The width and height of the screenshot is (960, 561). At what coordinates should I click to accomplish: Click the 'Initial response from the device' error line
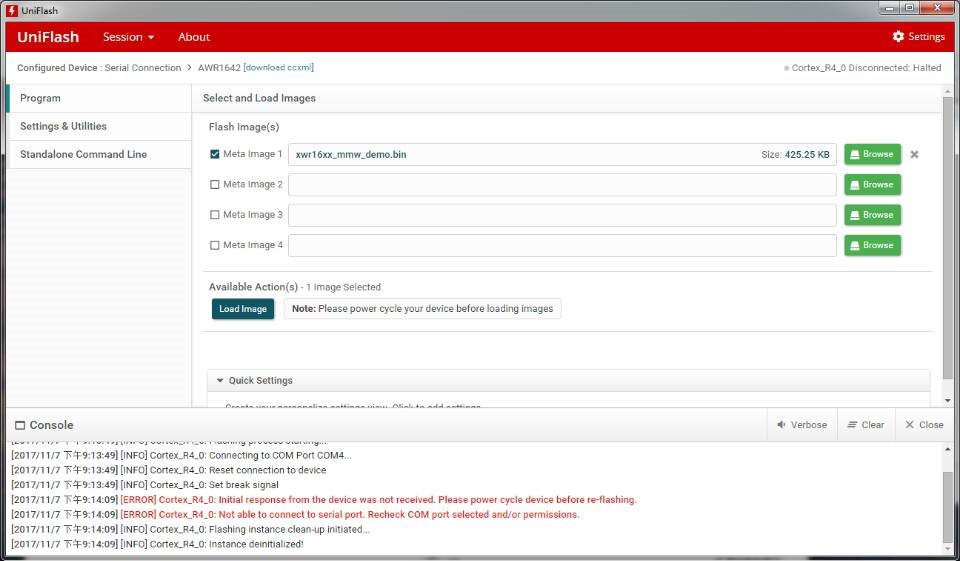tap(324, 500)
